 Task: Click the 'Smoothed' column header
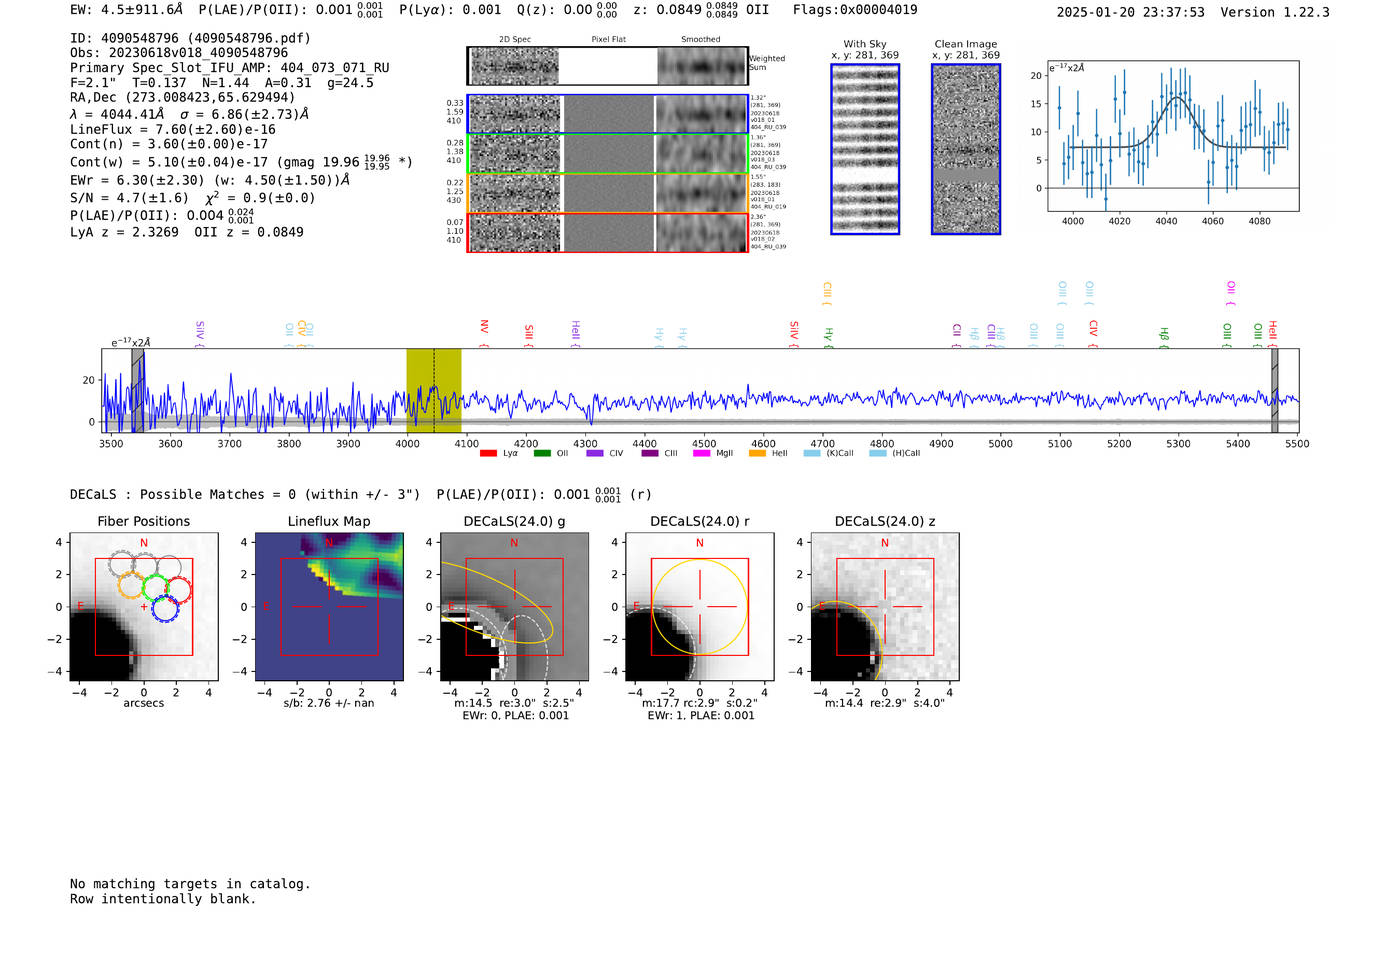tap(701, 40)
